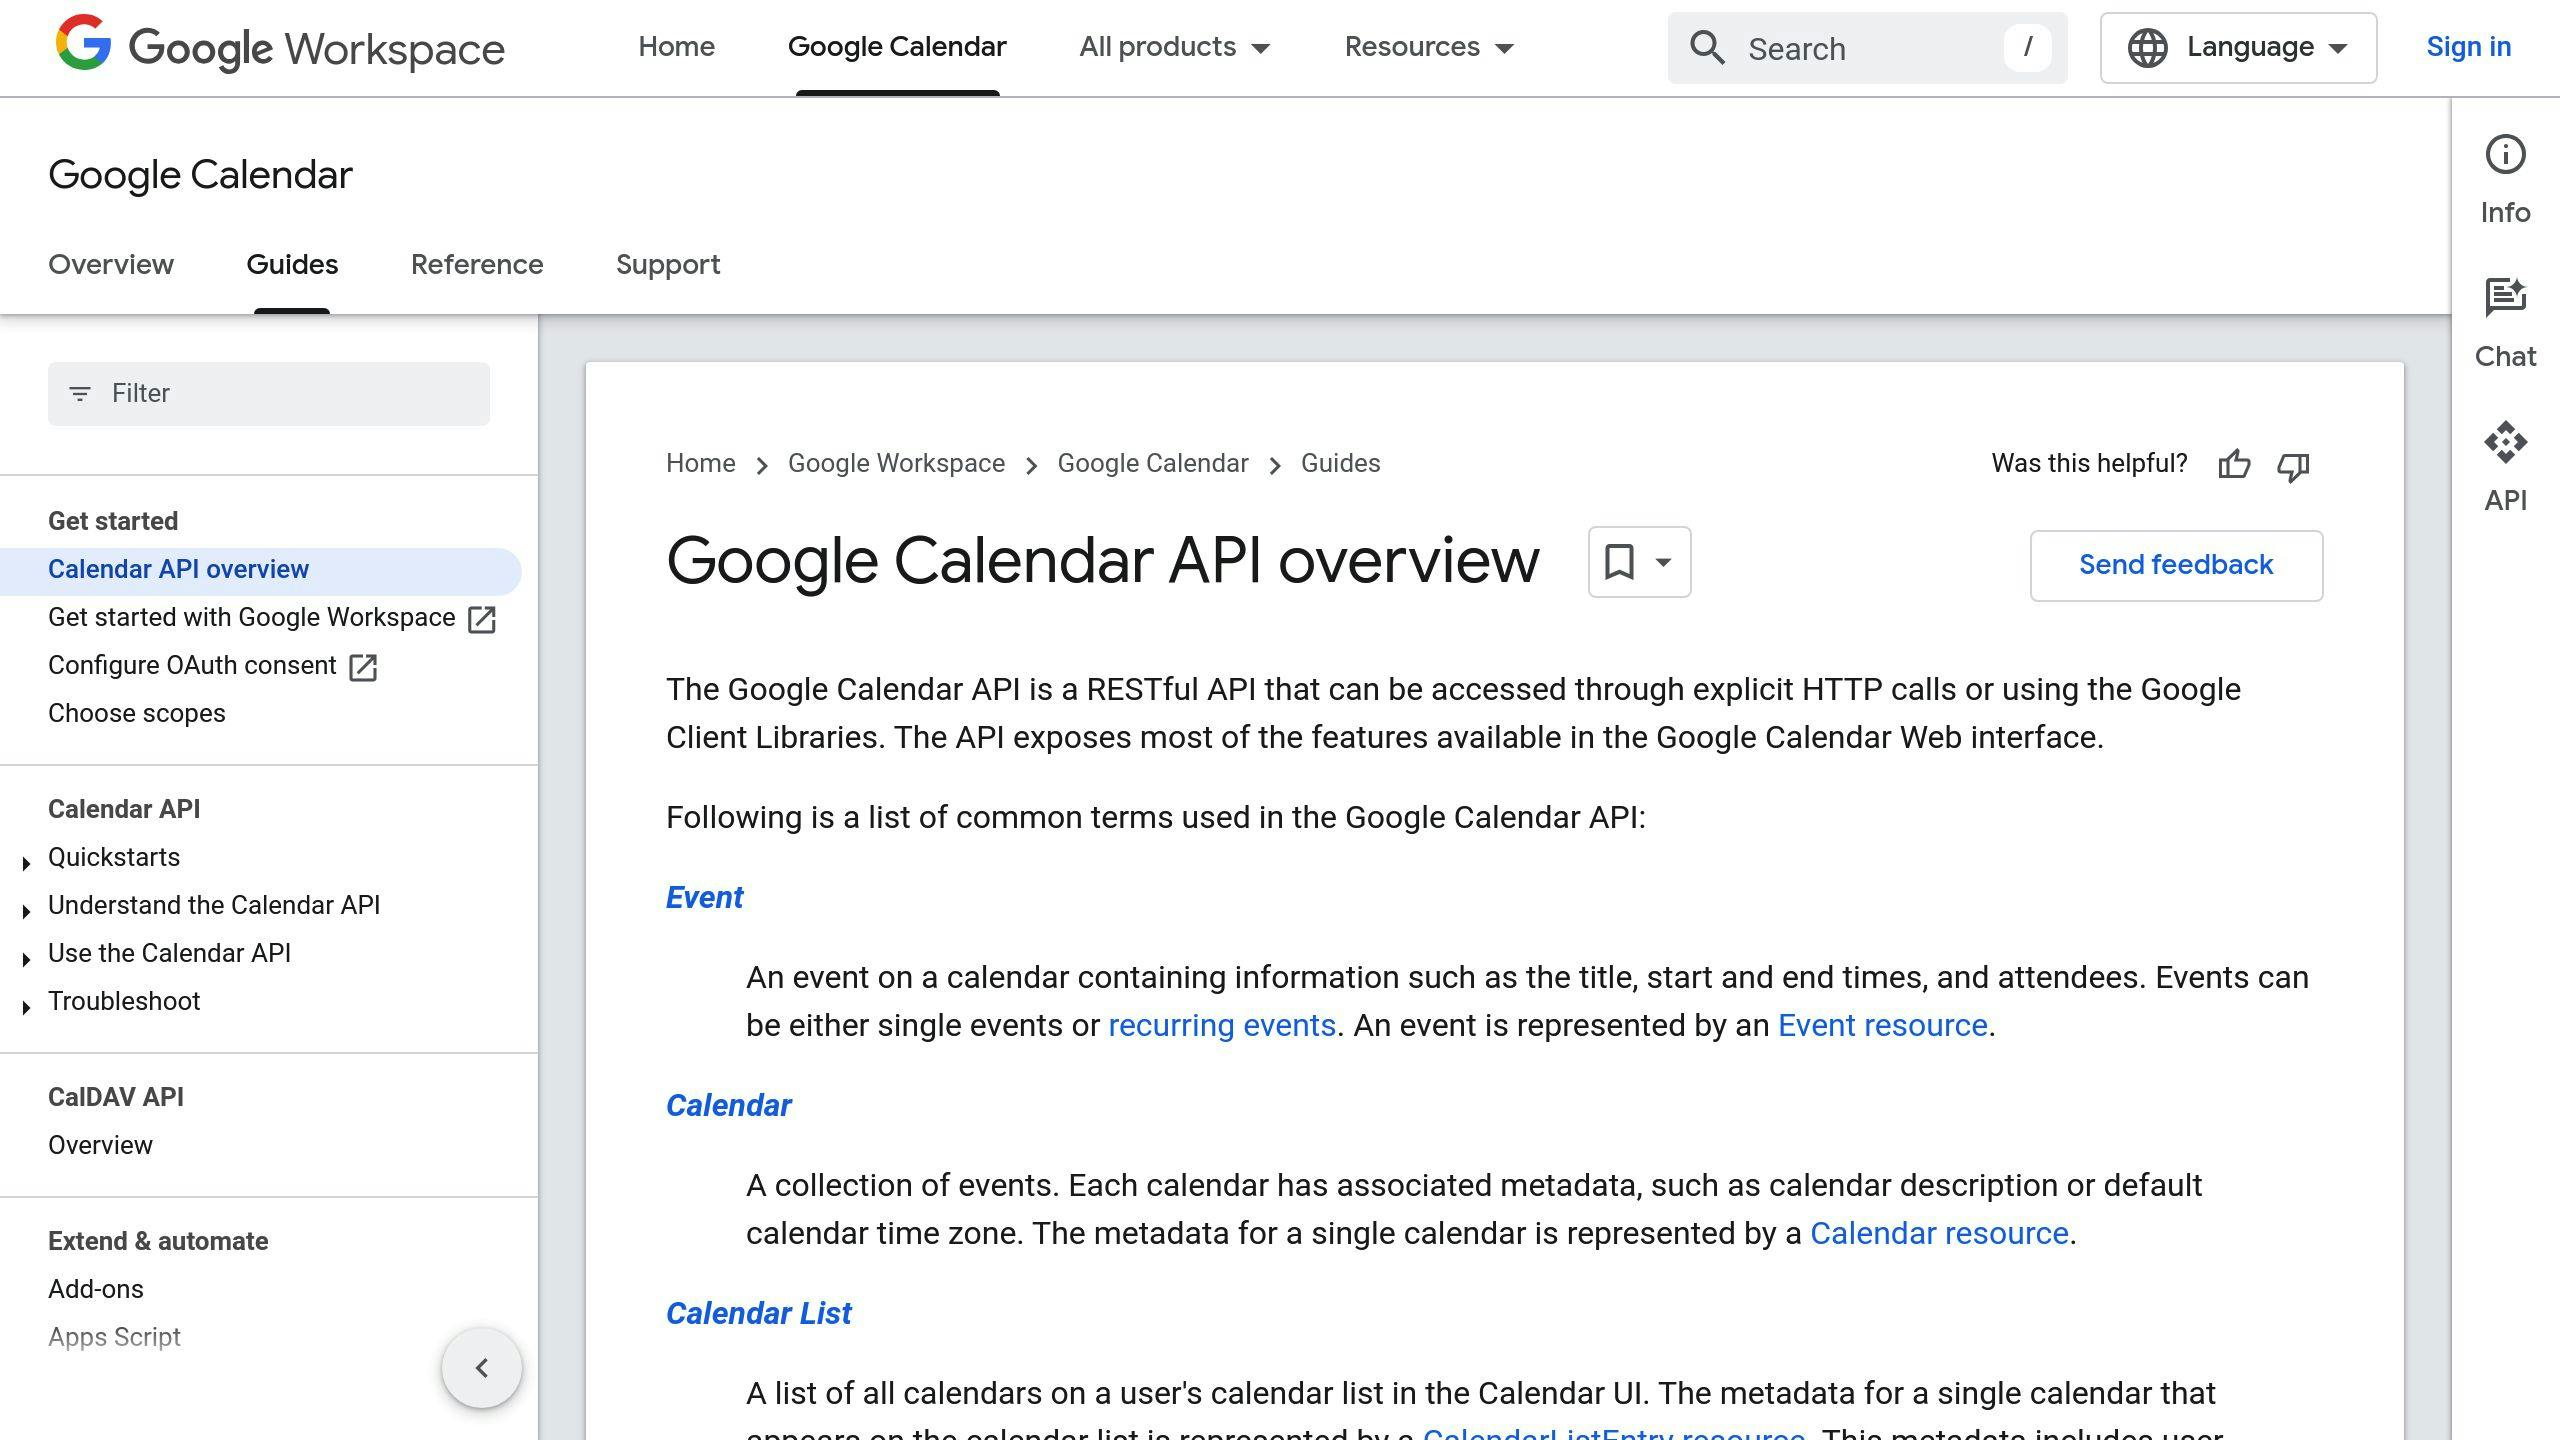2560x1440 pixels.
Task: Click the Event term heading link
Action: pos(704,898)
